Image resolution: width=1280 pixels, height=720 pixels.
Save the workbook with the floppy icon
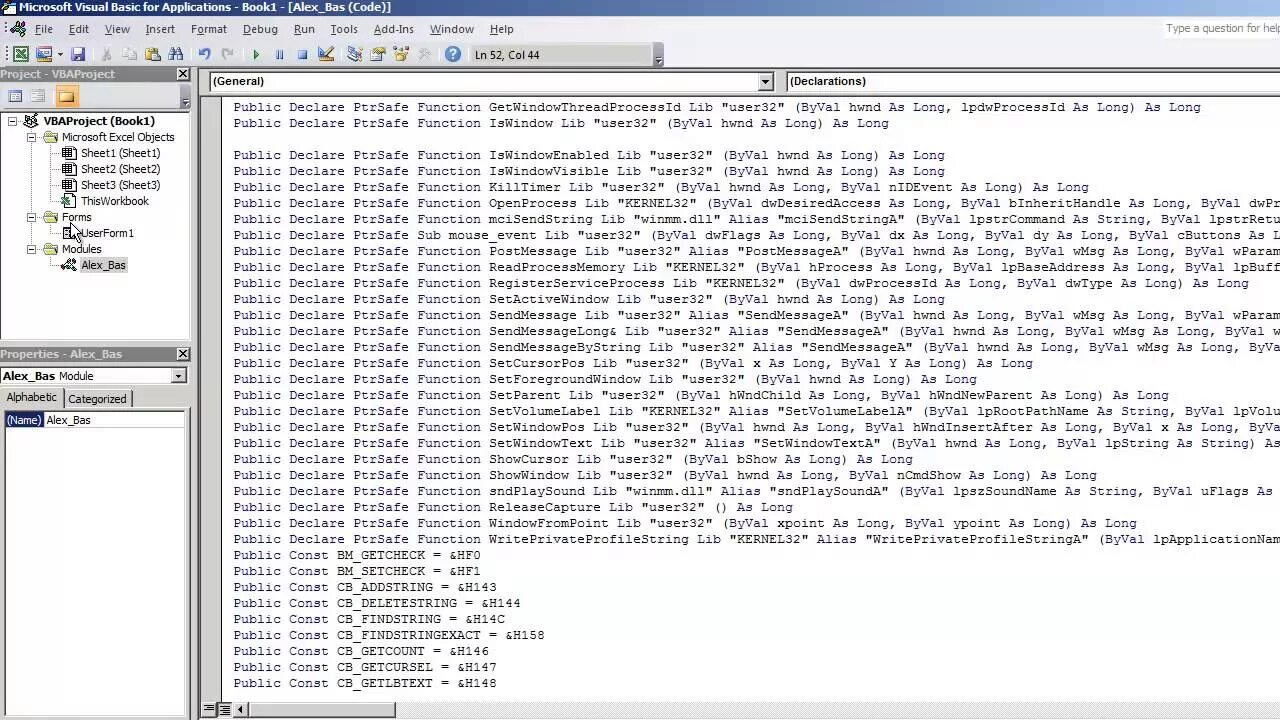(x=78, y=54)
